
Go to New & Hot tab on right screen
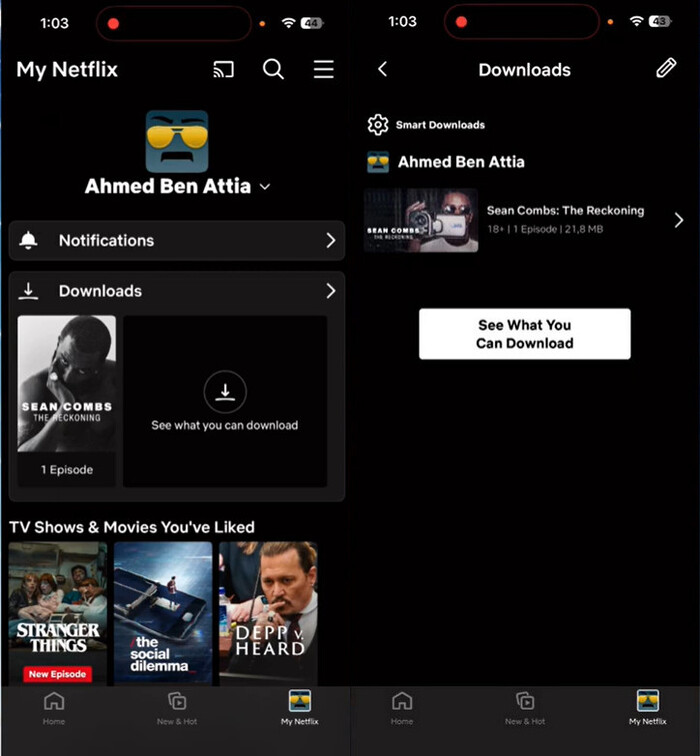point(525,708)
